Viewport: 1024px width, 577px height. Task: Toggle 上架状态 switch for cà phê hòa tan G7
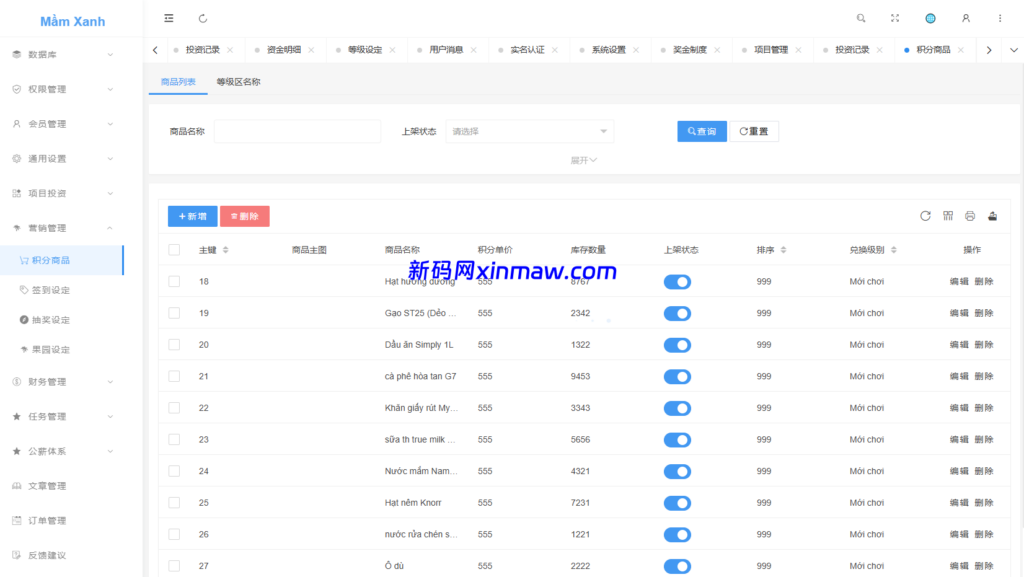[677, 377]
